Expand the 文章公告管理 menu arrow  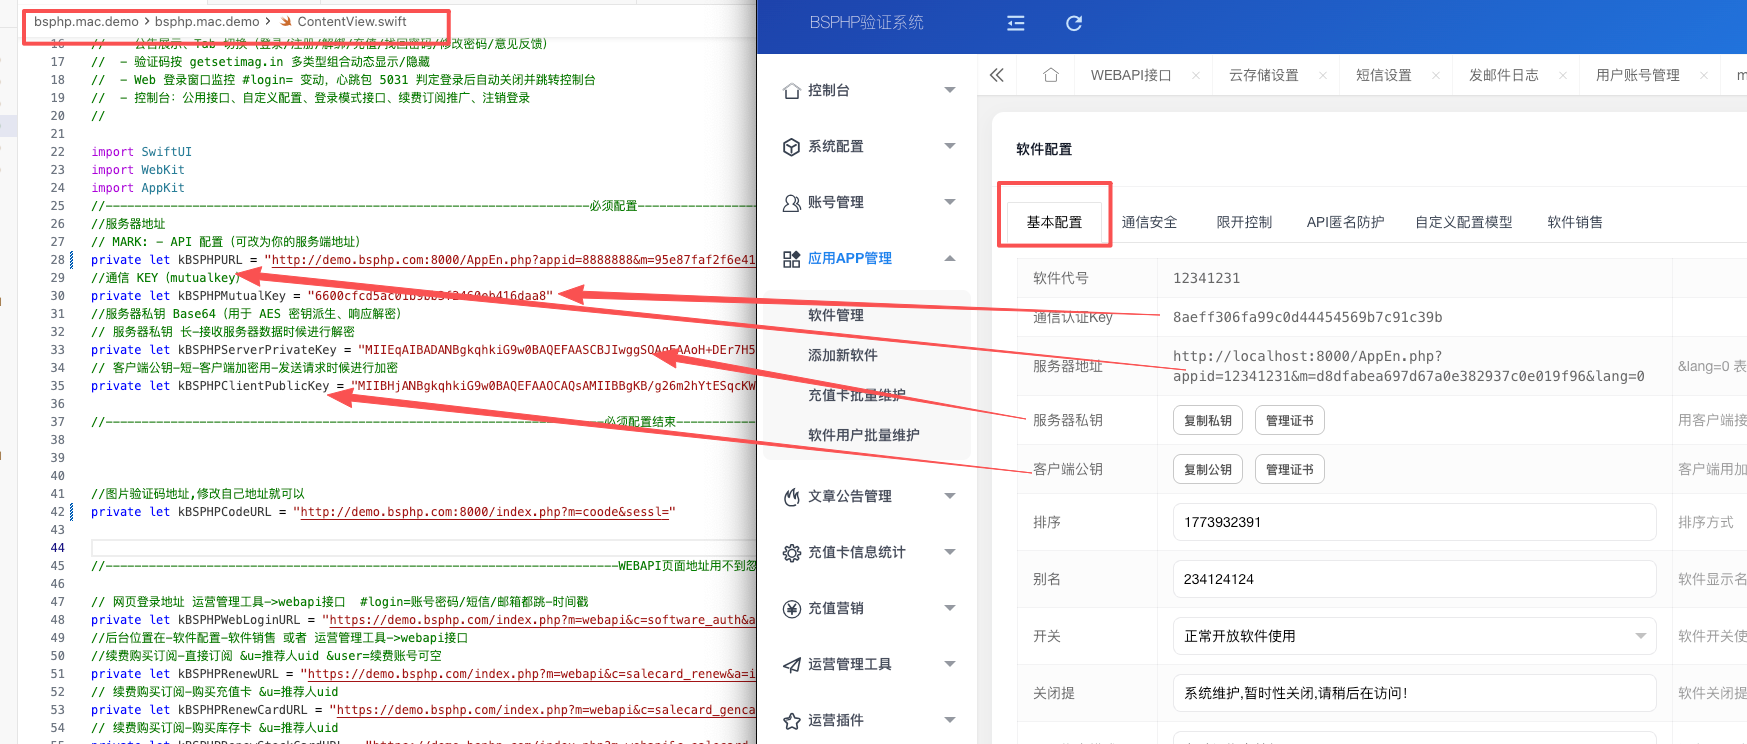click(950, 496)
